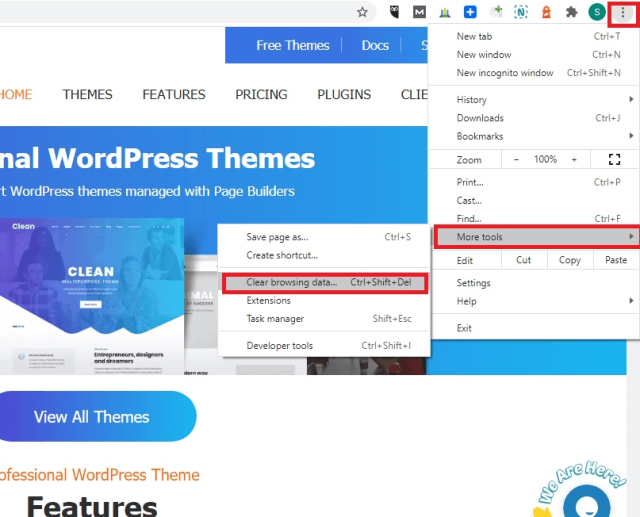
Task: Click Copy in the Edit row
Action: [570, 260]
